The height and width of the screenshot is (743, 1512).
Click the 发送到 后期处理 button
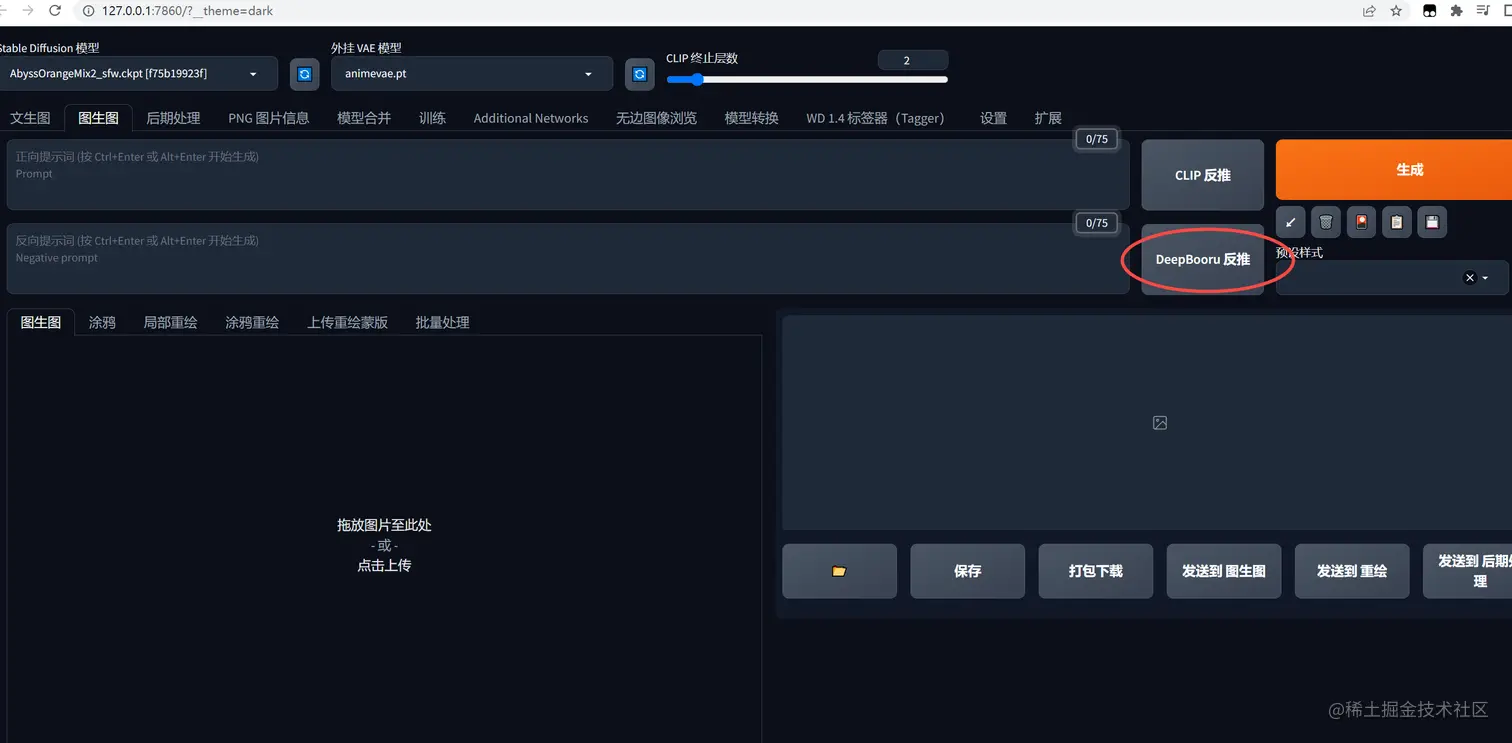click(1467, 571)
